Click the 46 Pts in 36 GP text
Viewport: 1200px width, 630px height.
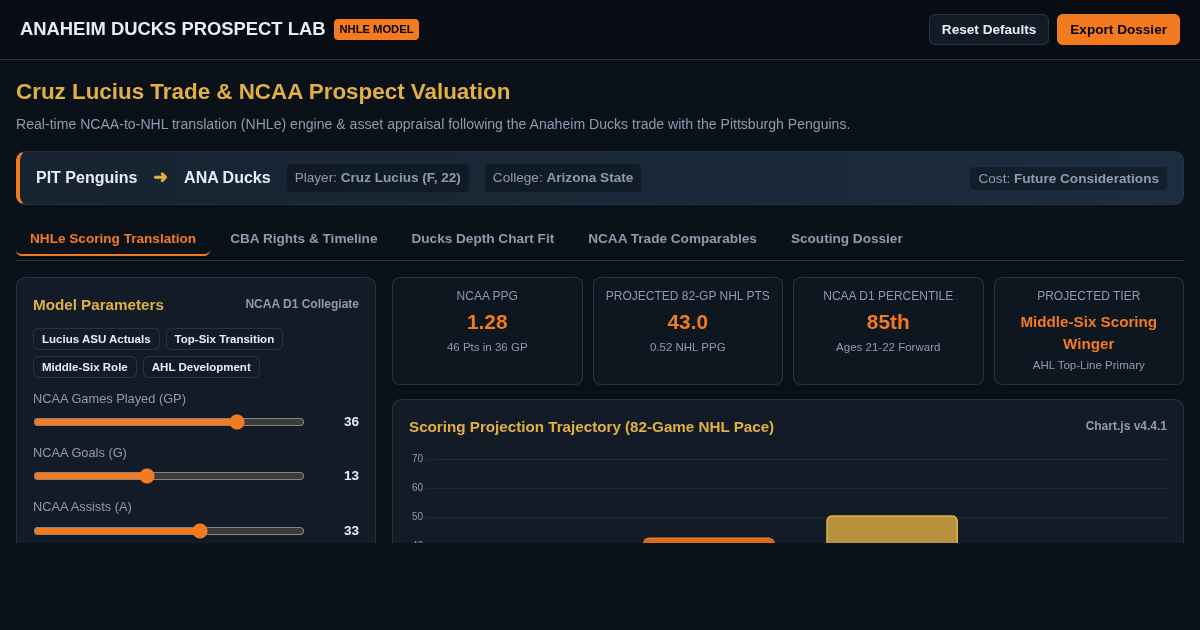click(487, 347)
